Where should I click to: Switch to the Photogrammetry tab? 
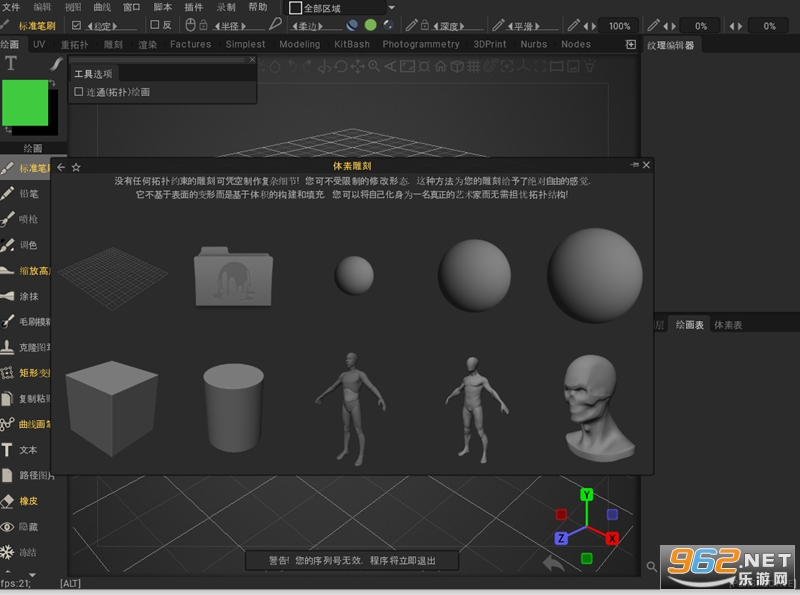tap(421, 44)
